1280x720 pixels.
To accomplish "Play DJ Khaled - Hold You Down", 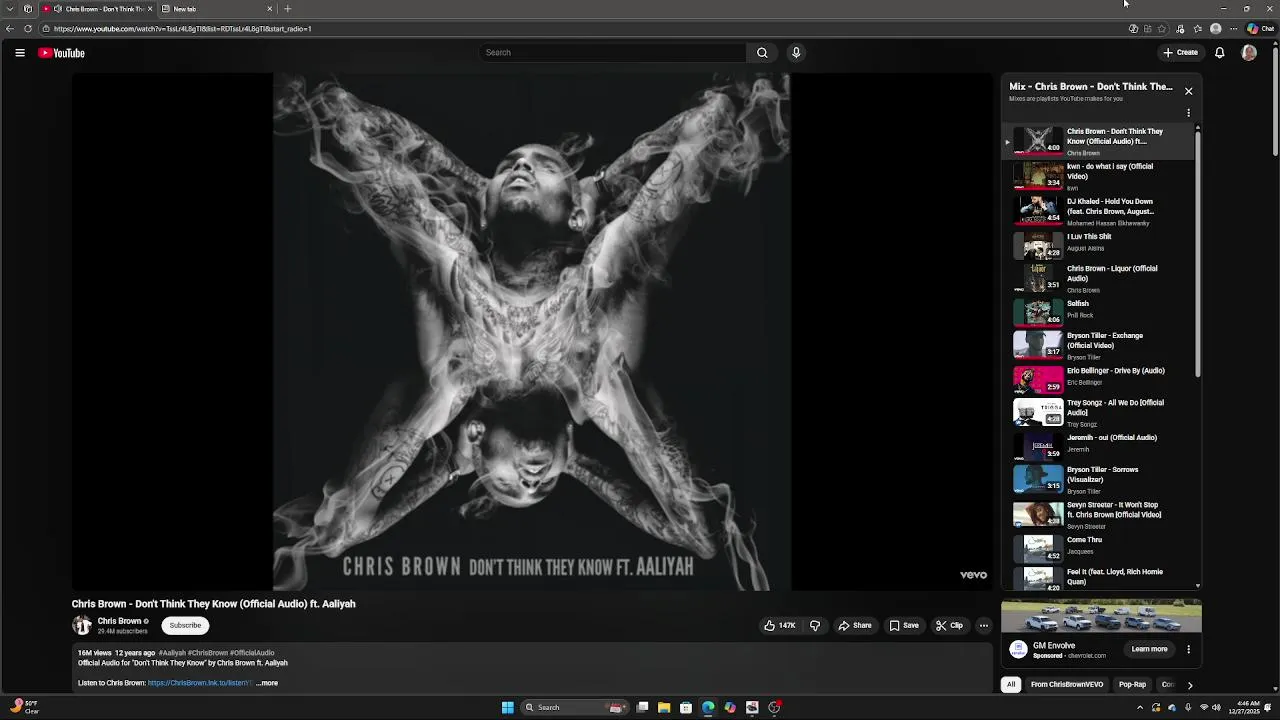I will 1098,211.
